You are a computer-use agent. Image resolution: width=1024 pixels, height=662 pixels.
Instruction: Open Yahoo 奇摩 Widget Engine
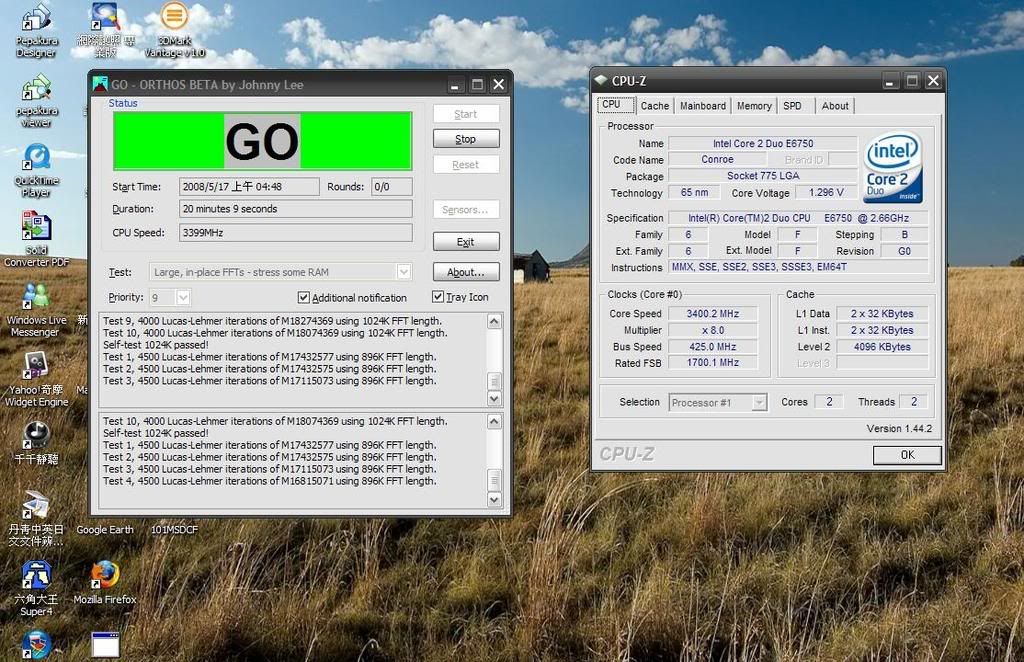pos(33,365)
